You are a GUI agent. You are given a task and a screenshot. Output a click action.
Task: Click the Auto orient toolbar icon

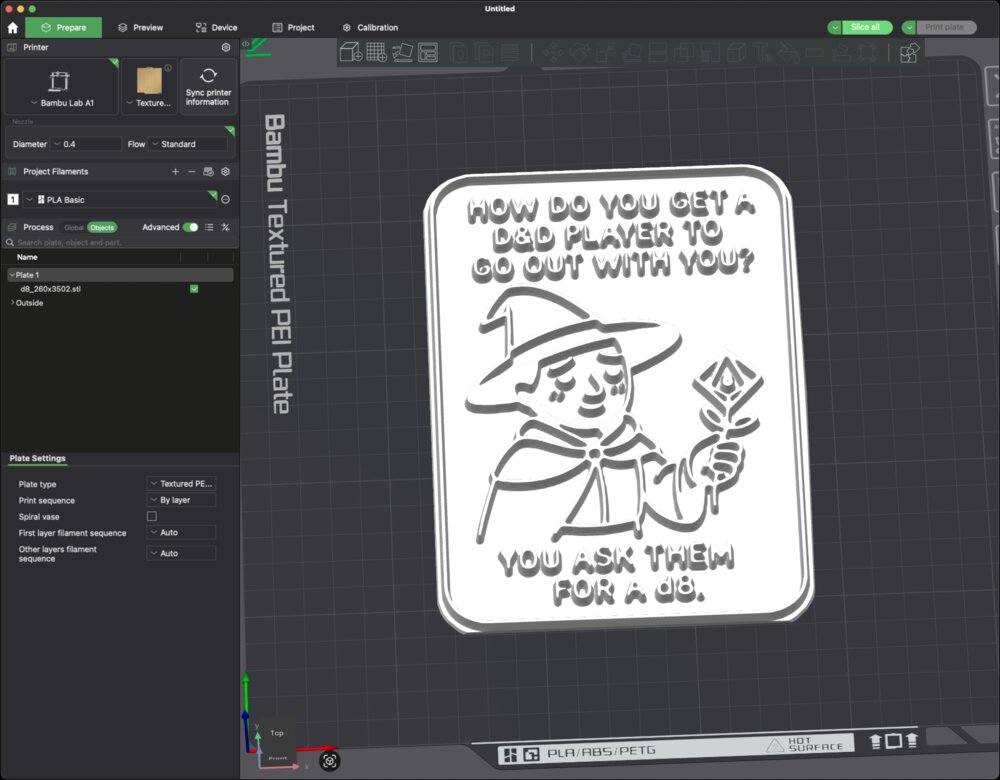[x=403, y=52]
